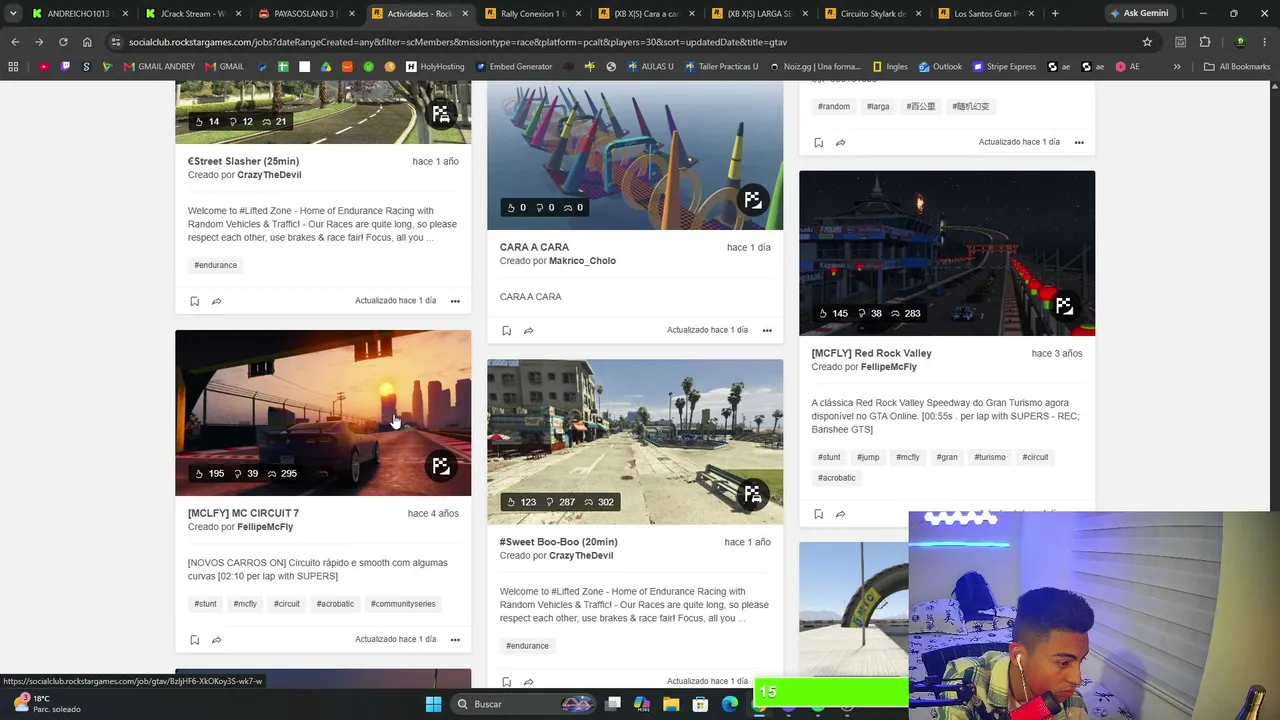The width and height of the screenshot is (1280, 720).
Task: Open the tab search dropdown arrow
Action: tap(13, 13)
